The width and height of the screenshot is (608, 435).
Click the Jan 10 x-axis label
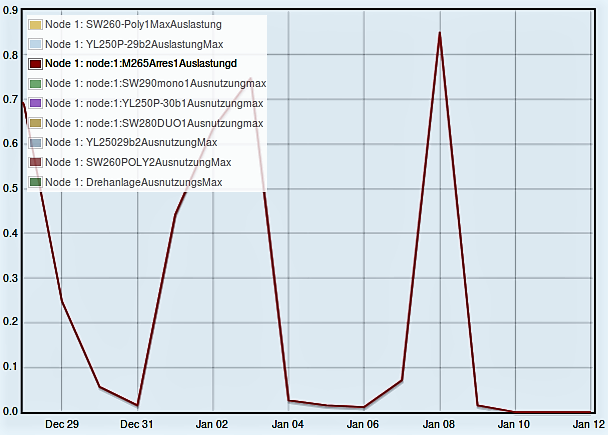[x=515, y=424]
